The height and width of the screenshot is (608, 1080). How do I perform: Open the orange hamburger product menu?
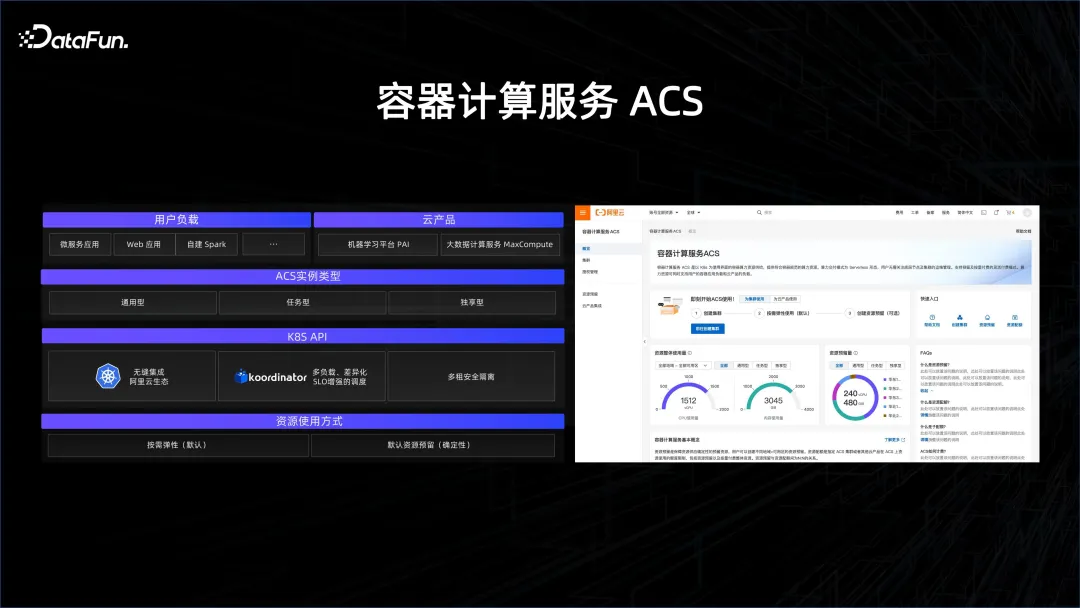[x=582, y=211]
